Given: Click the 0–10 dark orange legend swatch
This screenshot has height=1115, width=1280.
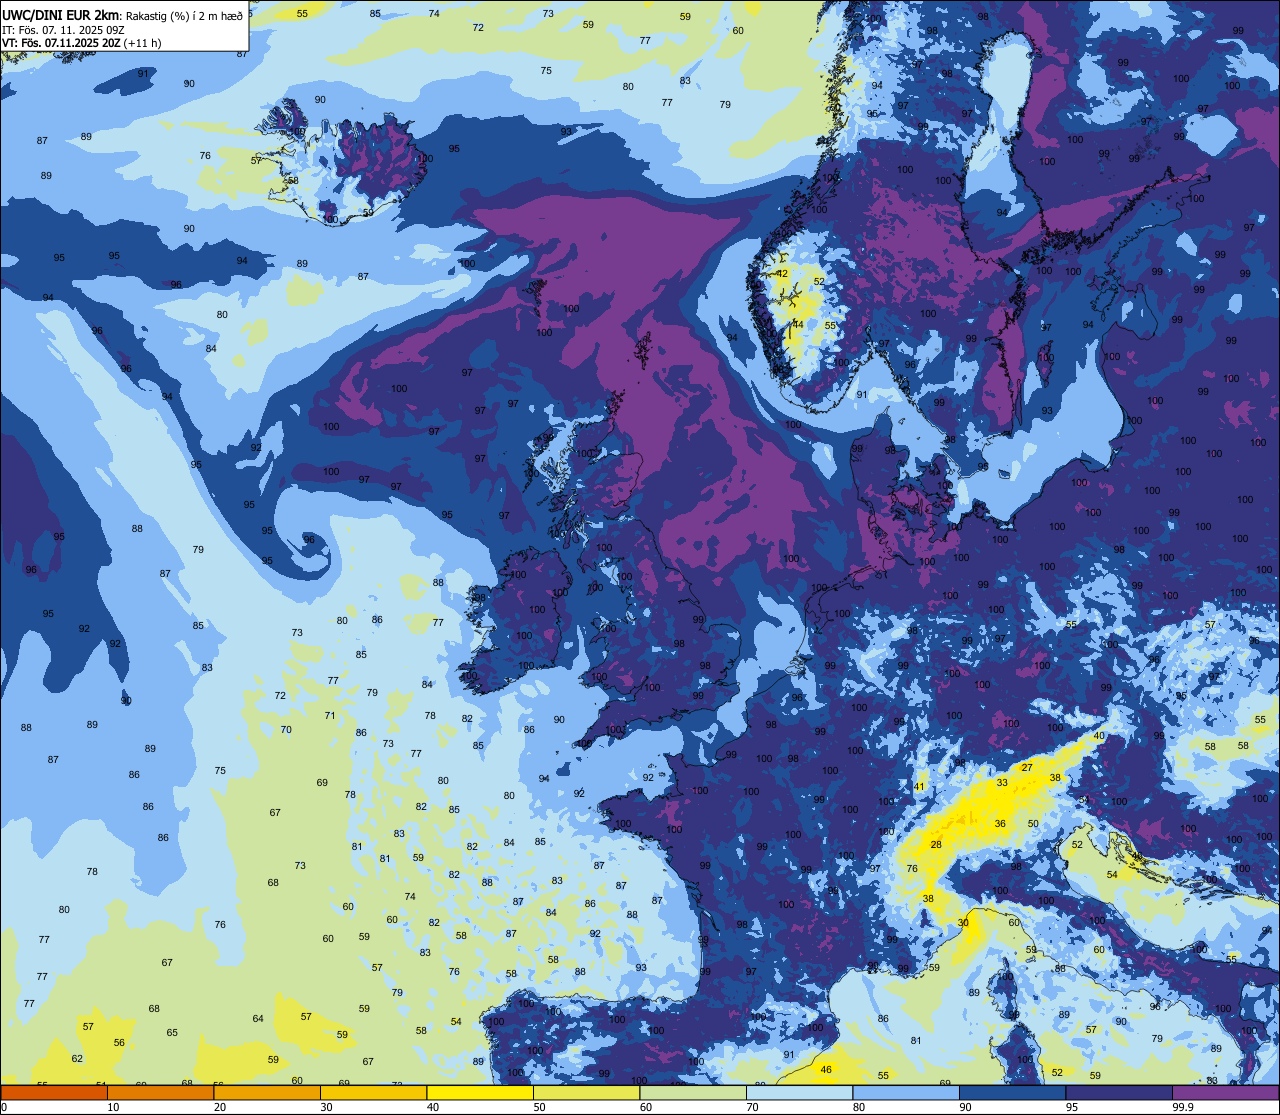Looking at the screenshot, I should click(x=55, y=1092).
